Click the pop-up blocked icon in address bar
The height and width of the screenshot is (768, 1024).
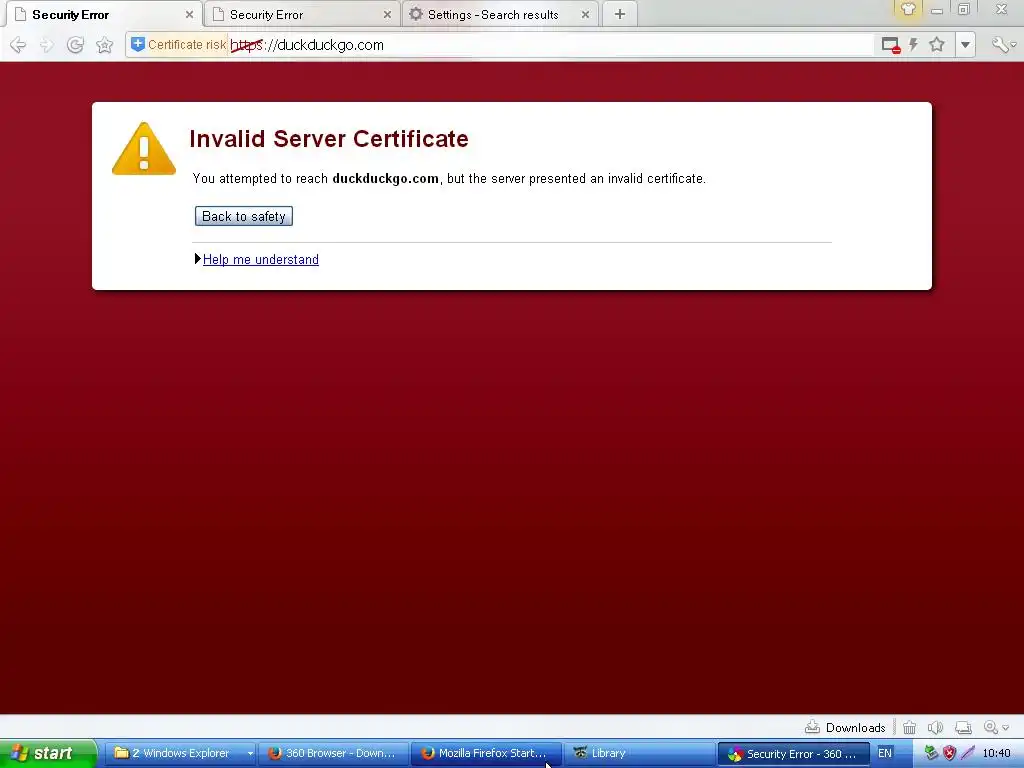(x=891, y=45)
